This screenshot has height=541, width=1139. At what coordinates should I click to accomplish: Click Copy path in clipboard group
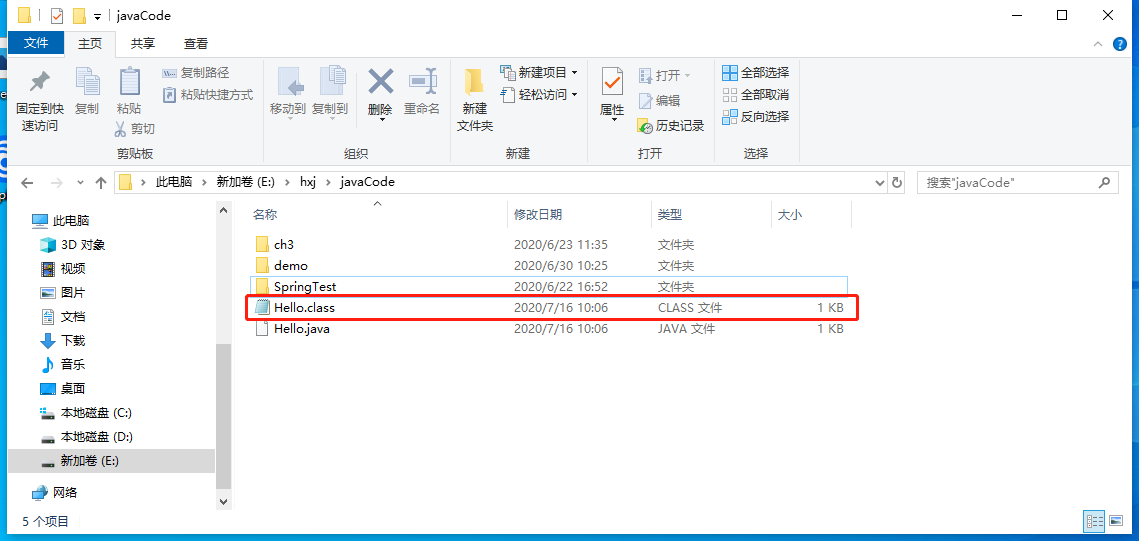point(195,73)
